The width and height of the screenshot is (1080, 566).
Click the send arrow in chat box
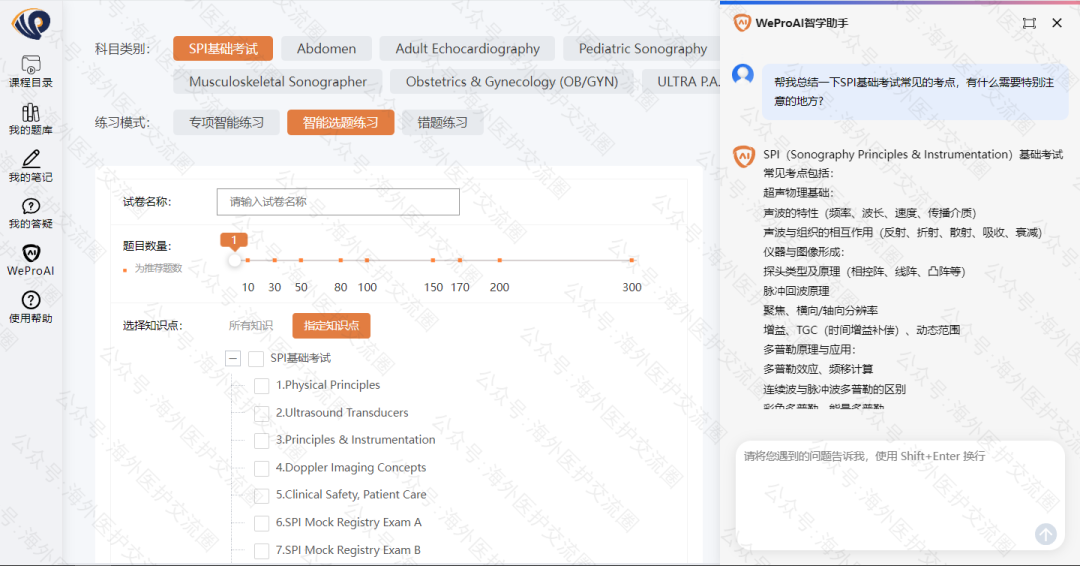[x=1045, y=534]
